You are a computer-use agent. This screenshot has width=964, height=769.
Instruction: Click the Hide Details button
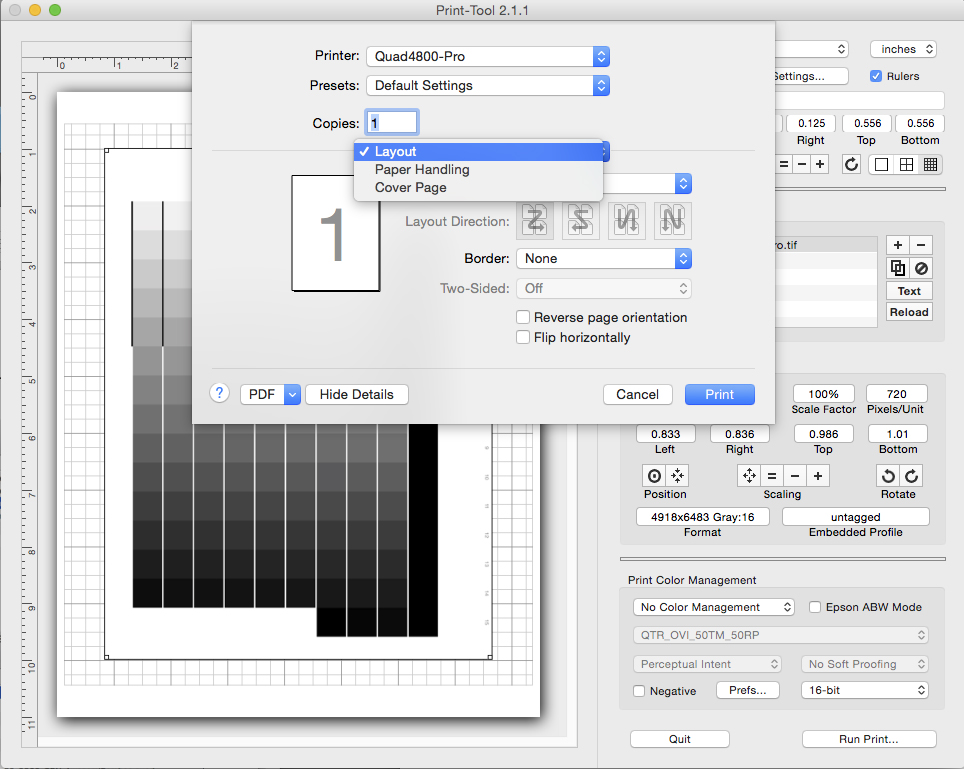(356, 394)
